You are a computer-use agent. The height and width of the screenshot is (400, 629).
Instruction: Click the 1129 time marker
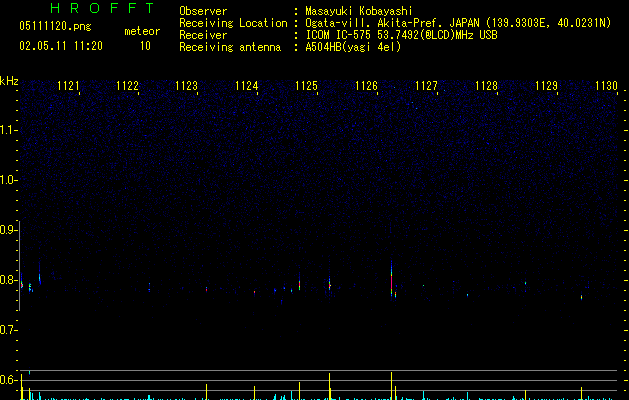[x=546, y=86]
